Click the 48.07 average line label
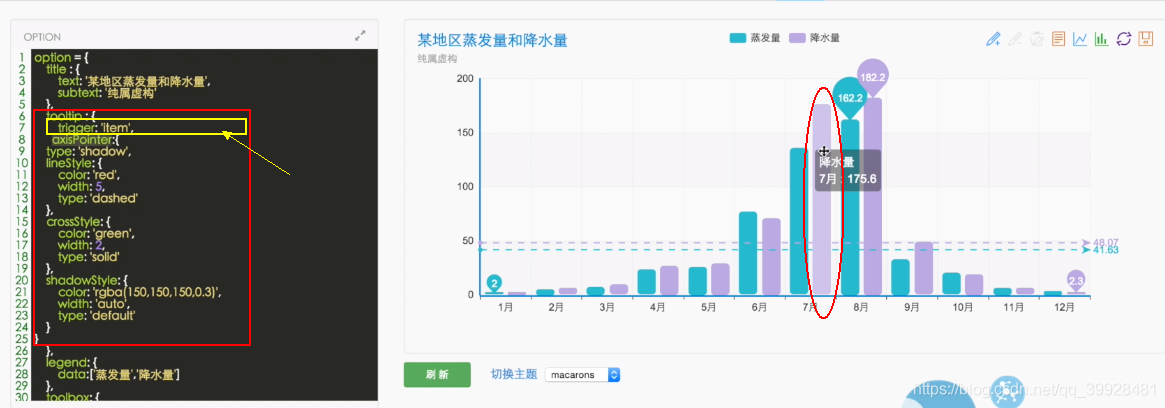 (1106, 242)
